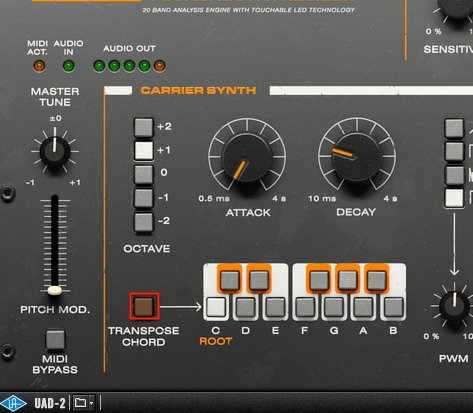The image size is (473, 413).
Task: Click the F key button
Action: tap(305, 307)
